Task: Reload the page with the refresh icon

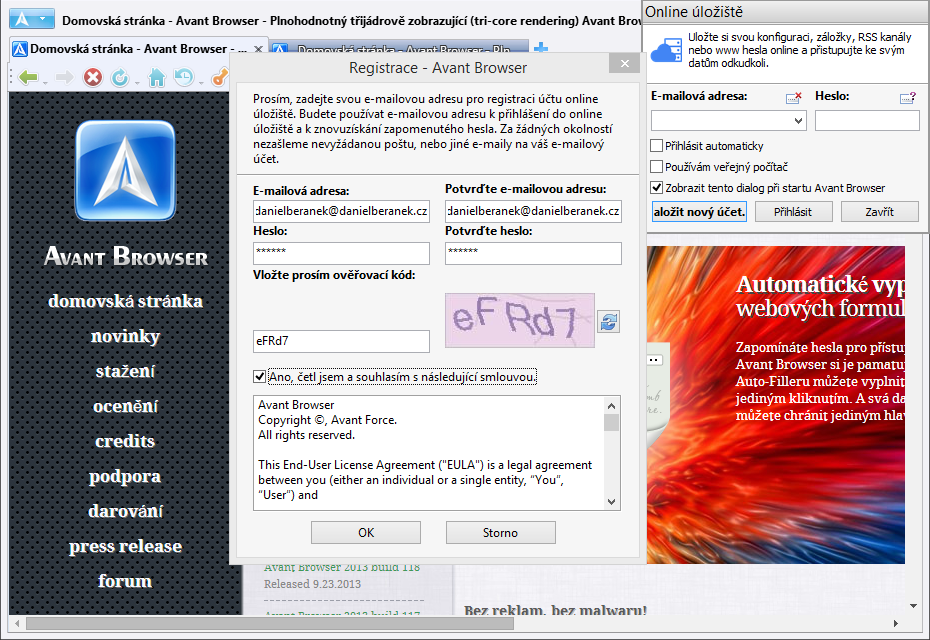Action: click(120, 77)
